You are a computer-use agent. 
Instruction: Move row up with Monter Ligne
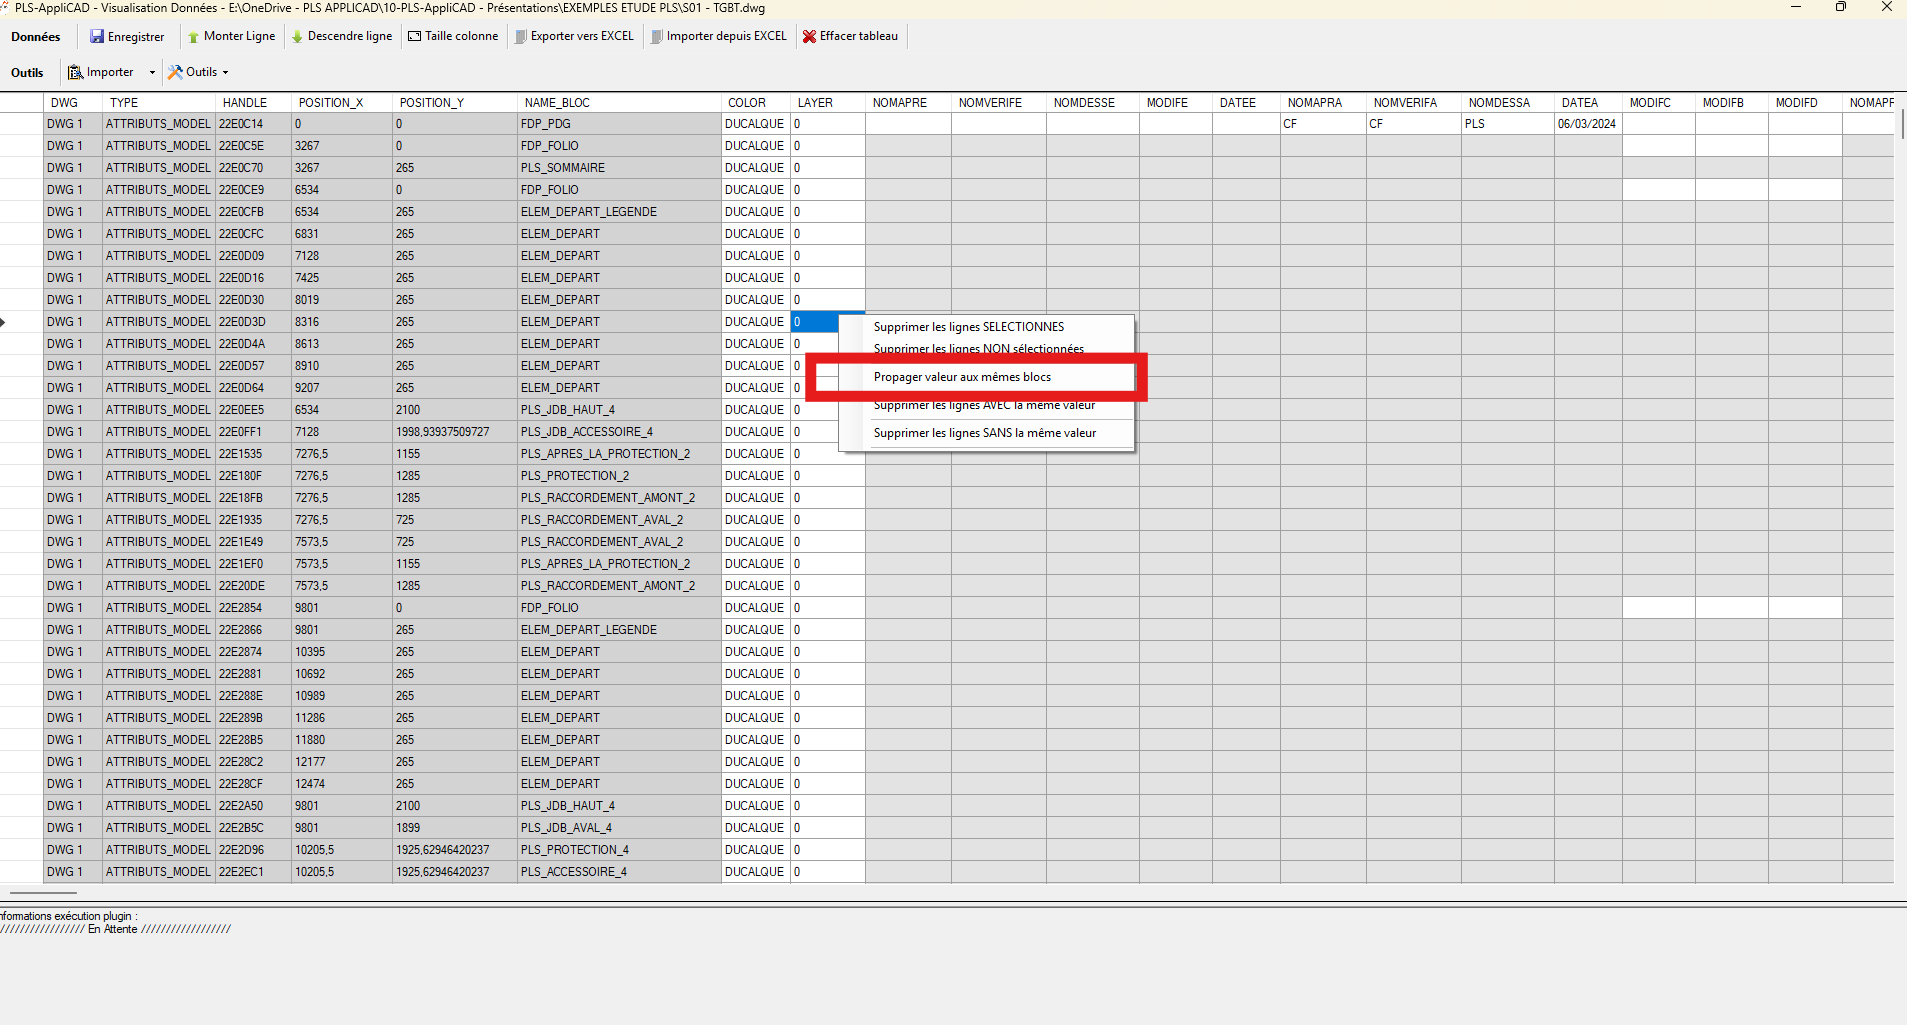[x=231, y=37]
